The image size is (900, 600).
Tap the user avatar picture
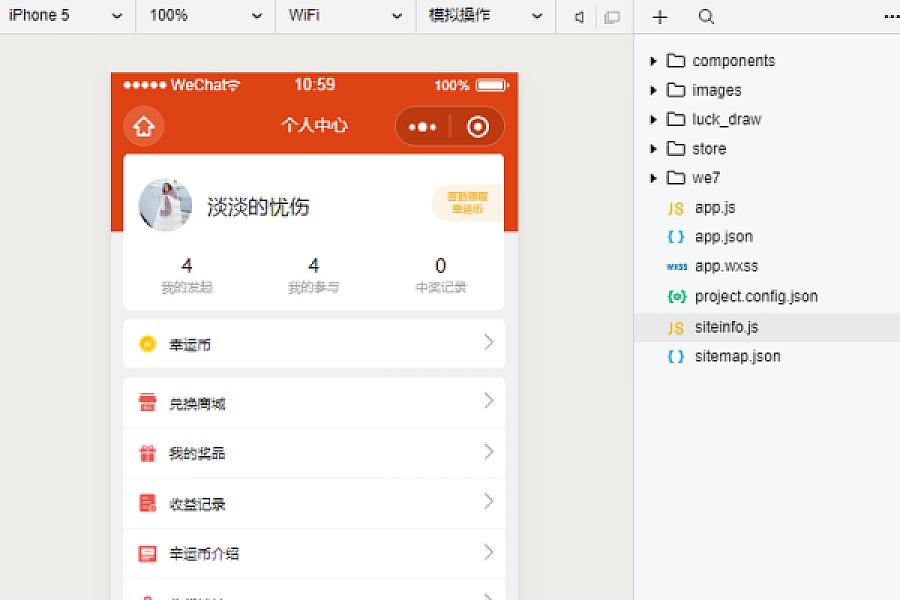point(165,206)
